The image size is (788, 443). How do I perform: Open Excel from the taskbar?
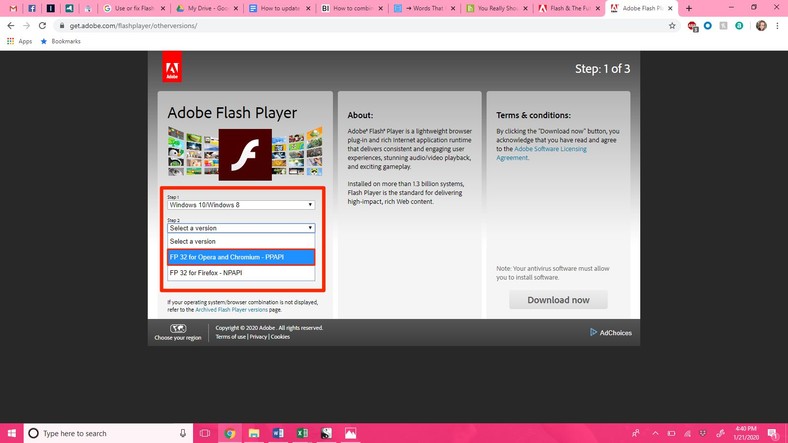pos(302,433)
